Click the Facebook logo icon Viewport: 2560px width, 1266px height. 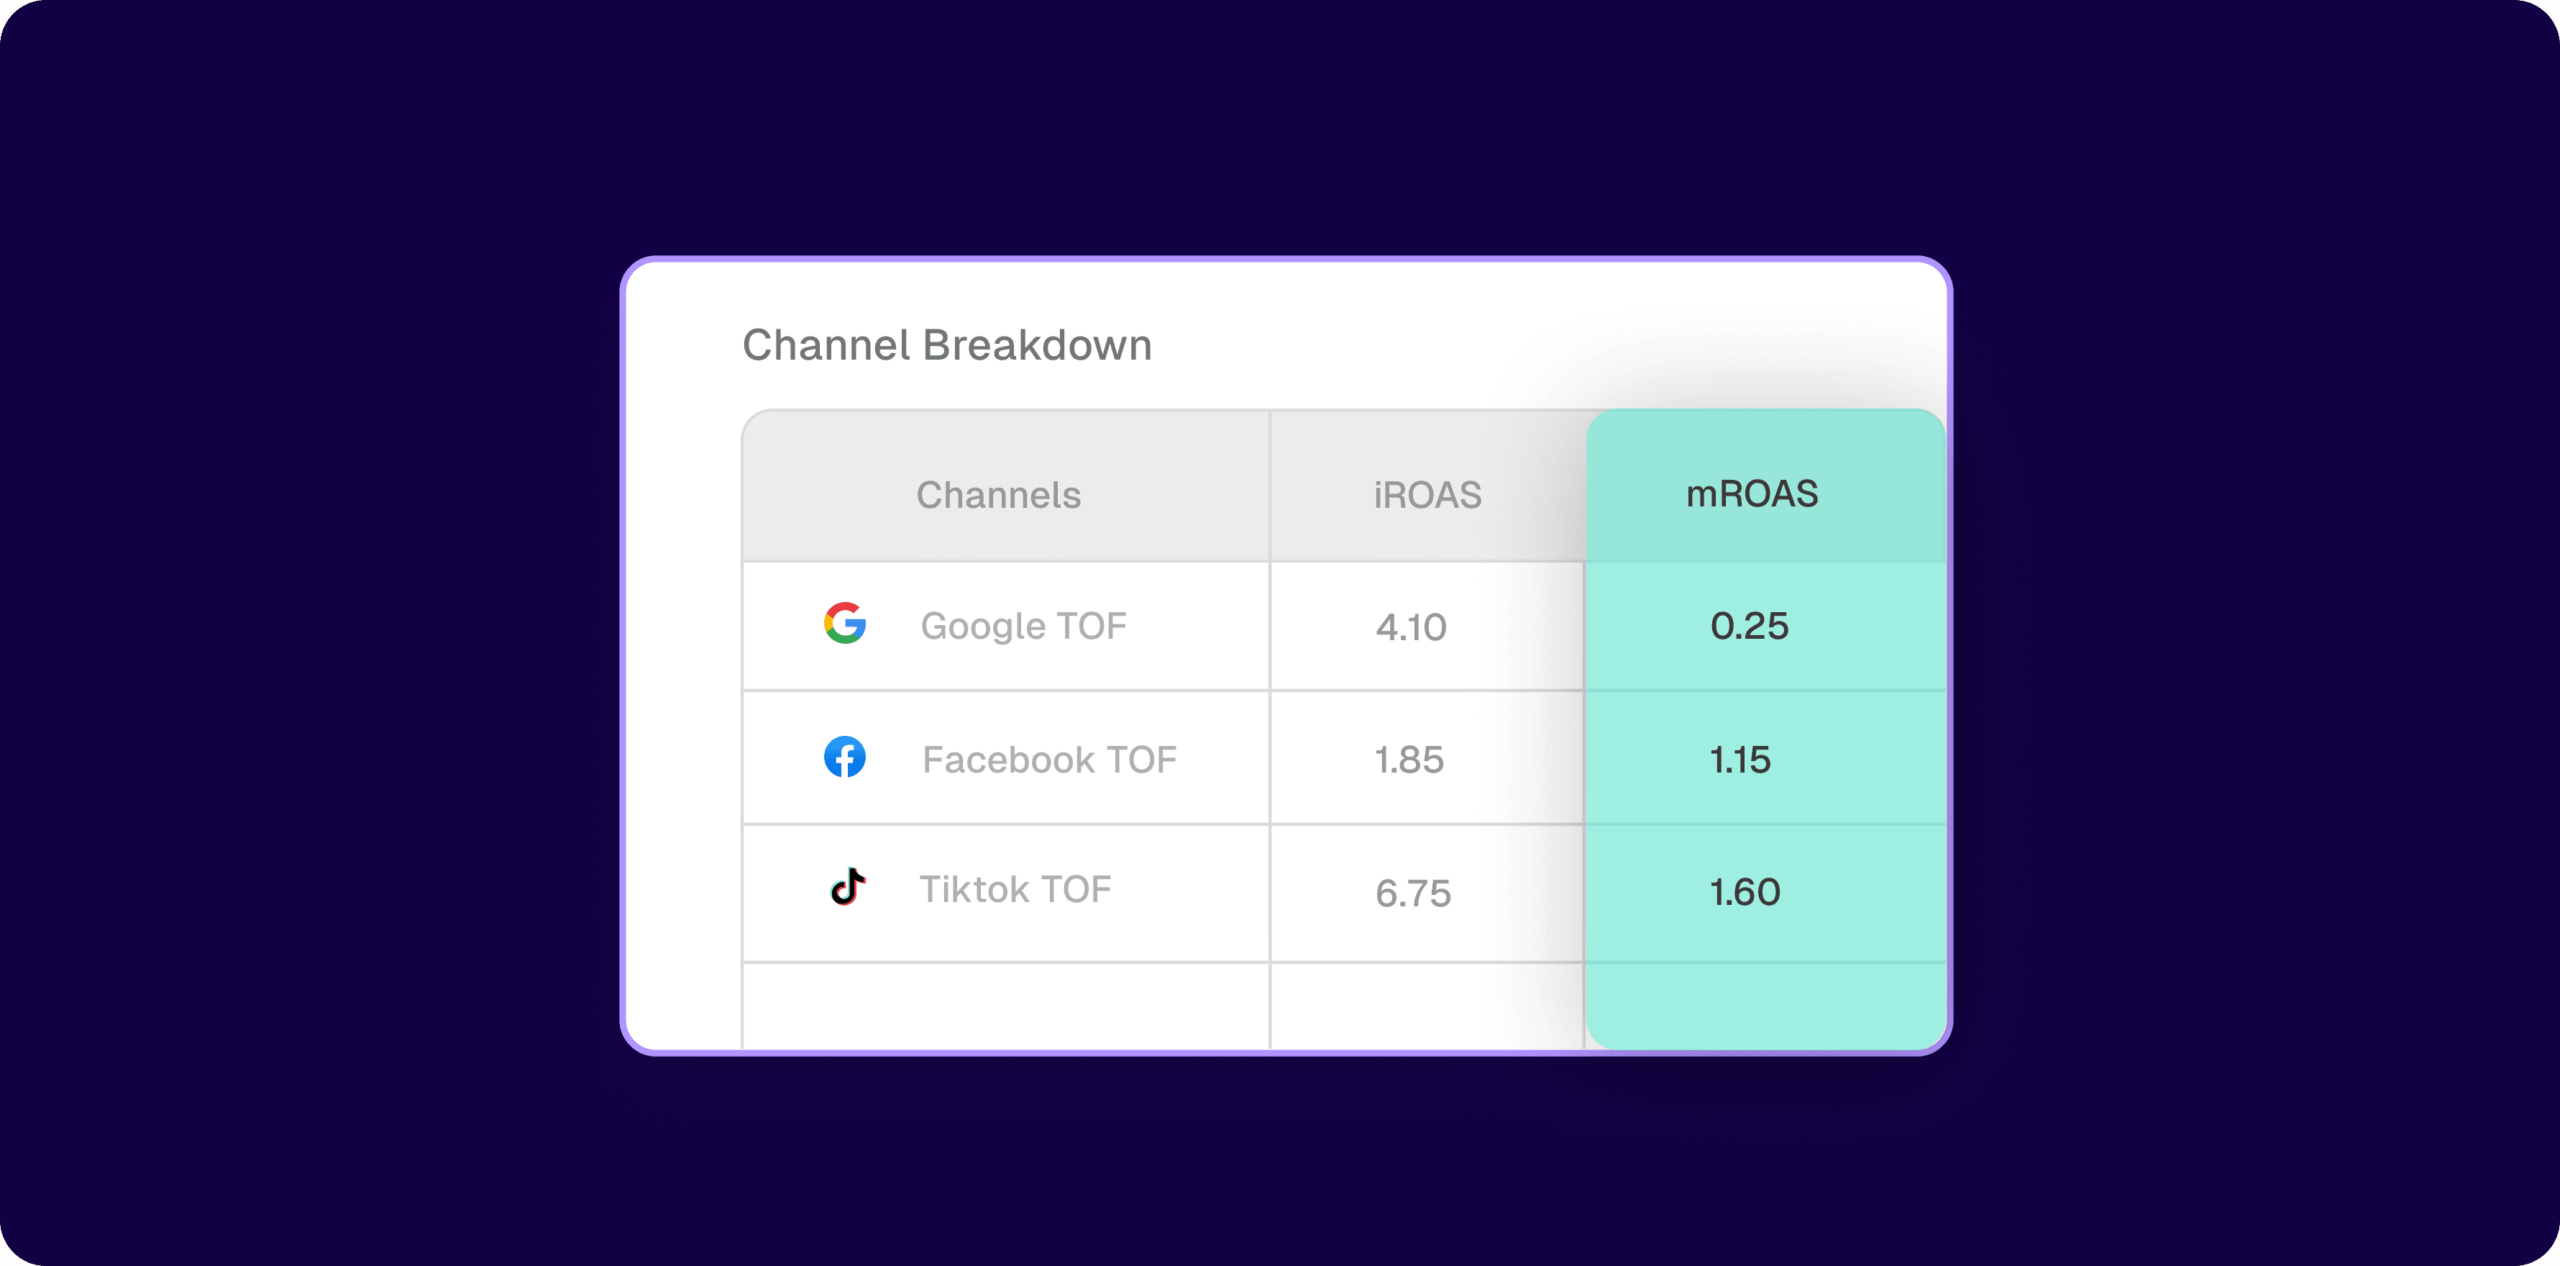click(845, 757)
